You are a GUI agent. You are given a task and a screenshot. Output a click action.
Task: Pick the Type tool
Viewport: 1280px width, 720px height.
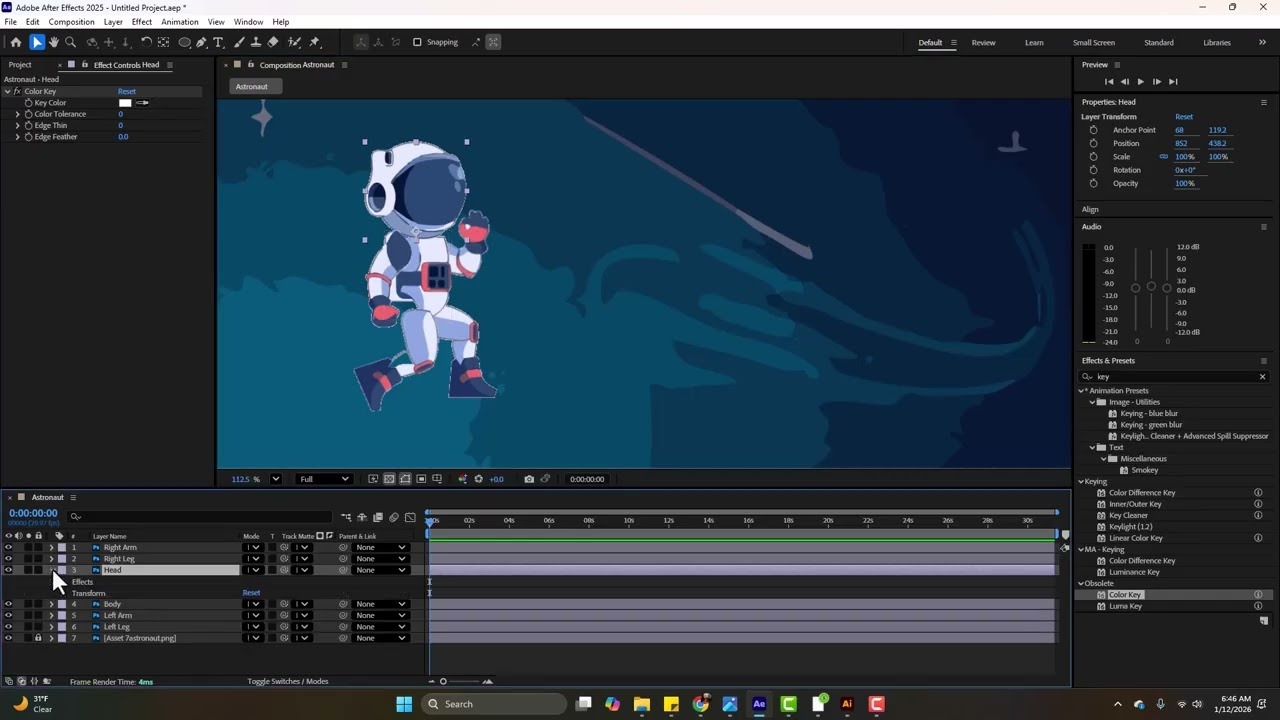click(219, 42)
